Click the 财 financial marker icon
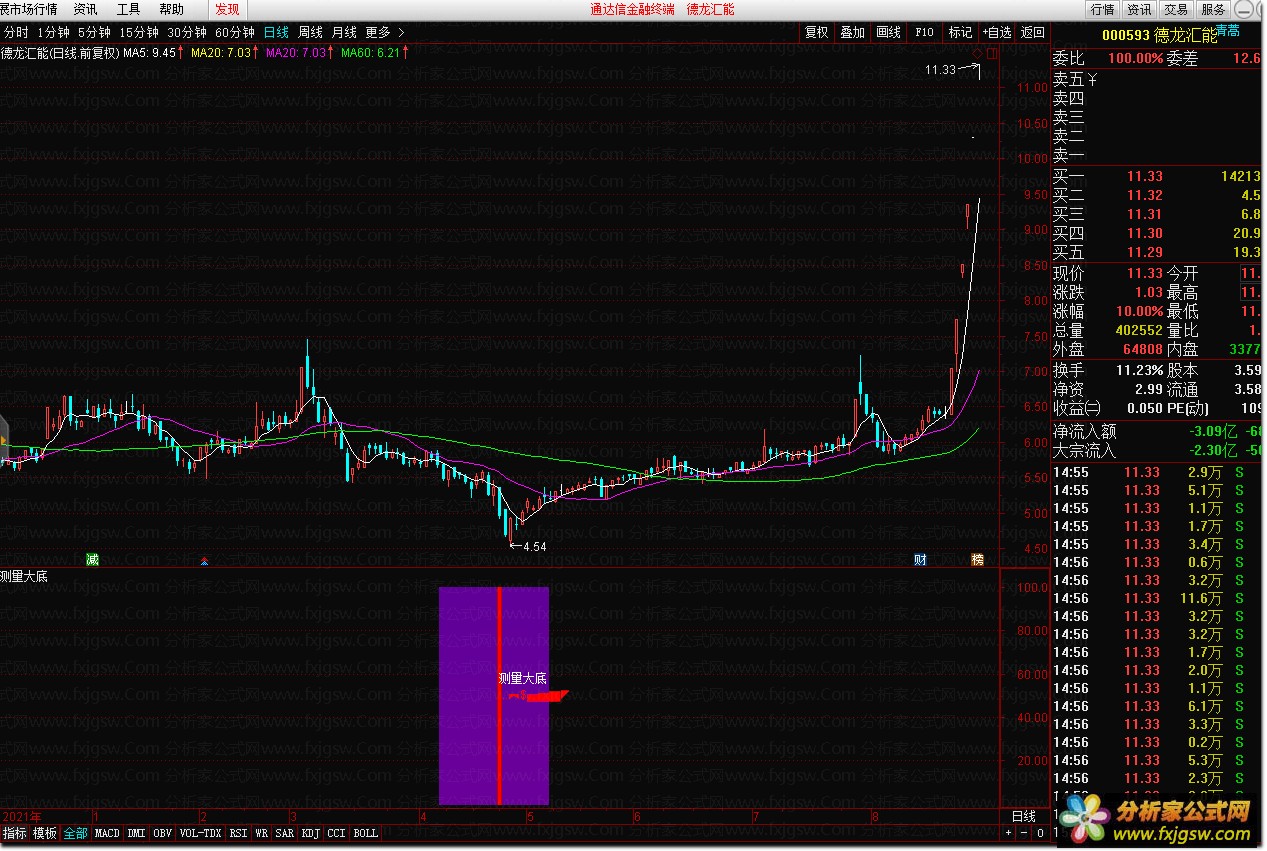The width and height of the screenshot is (1267, 851). tap(921, 559)
